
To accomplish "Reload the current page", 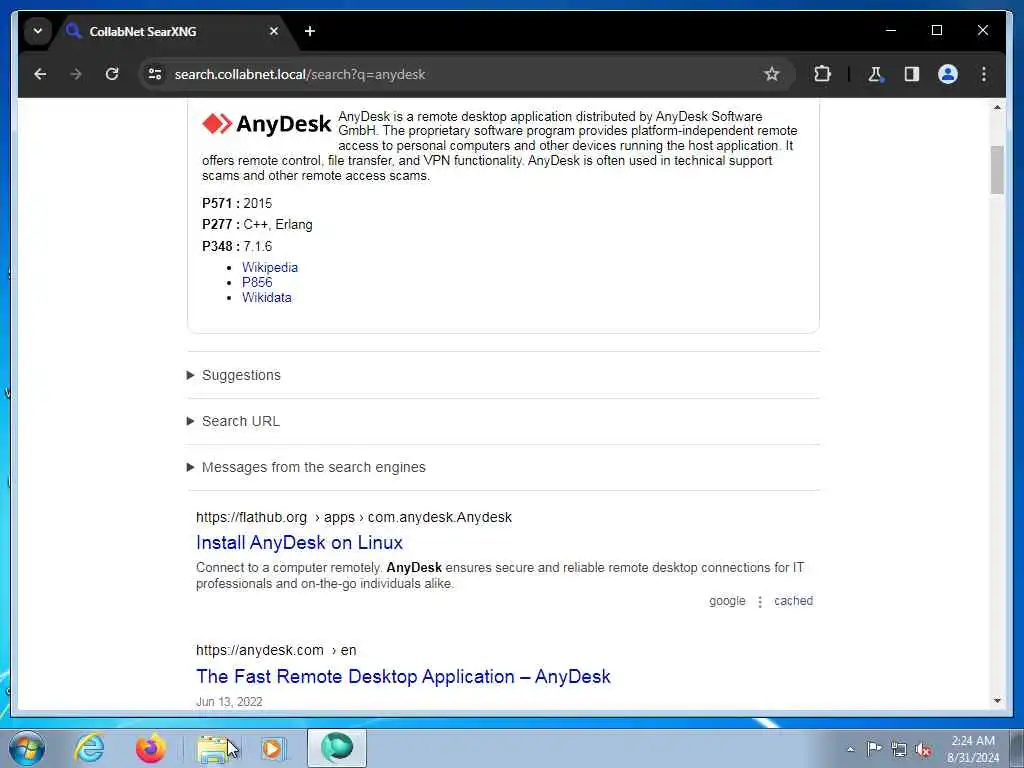I will tap(112, 74).
